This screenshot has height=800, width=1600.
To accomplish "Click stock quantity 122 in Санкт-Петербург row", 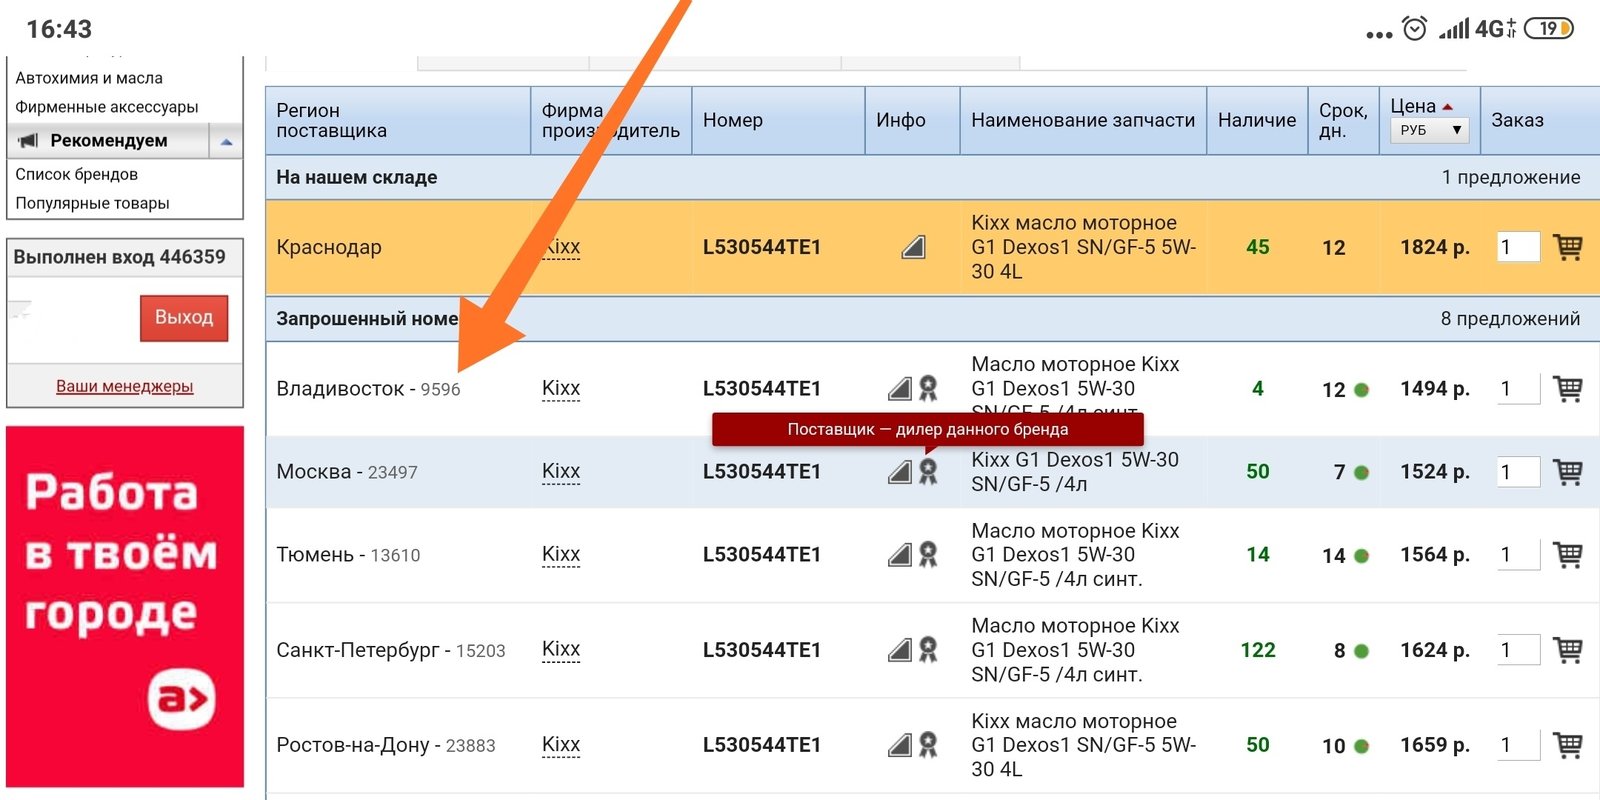I will point(1258,651).
